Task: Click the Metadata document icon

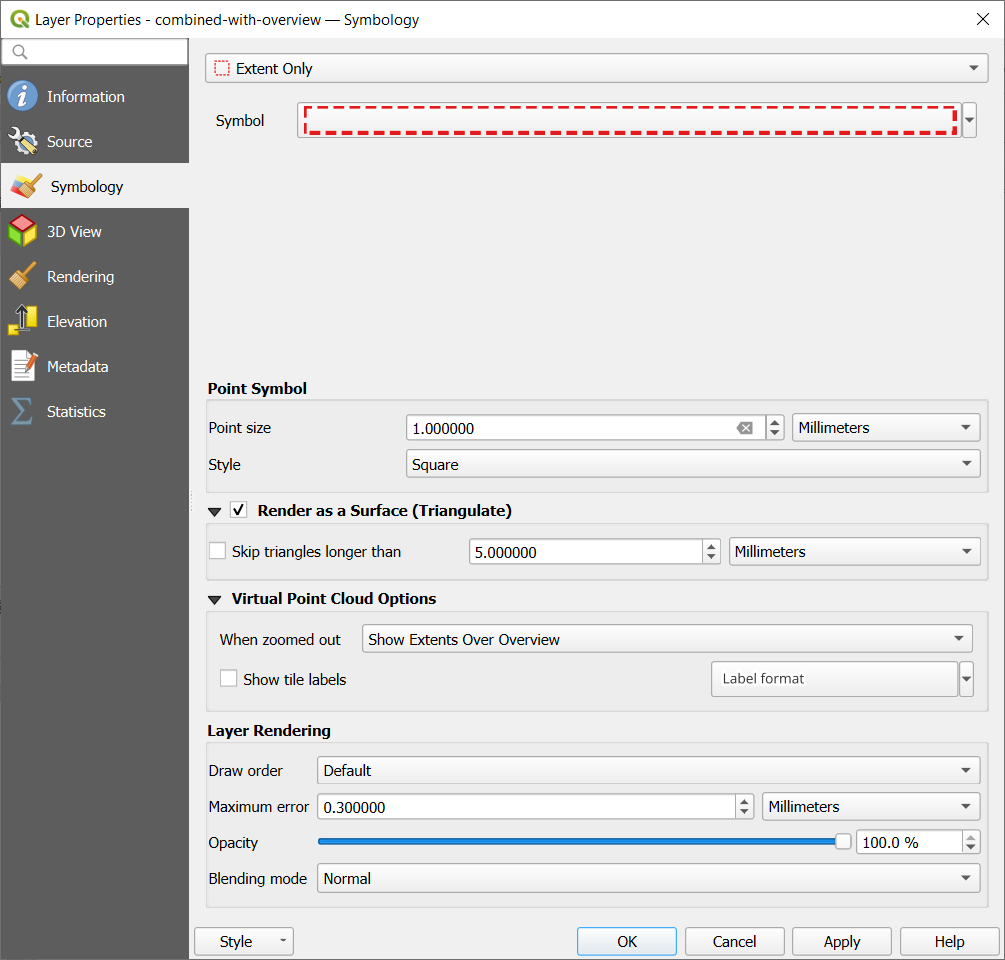Action: click(x=22, y=367)
